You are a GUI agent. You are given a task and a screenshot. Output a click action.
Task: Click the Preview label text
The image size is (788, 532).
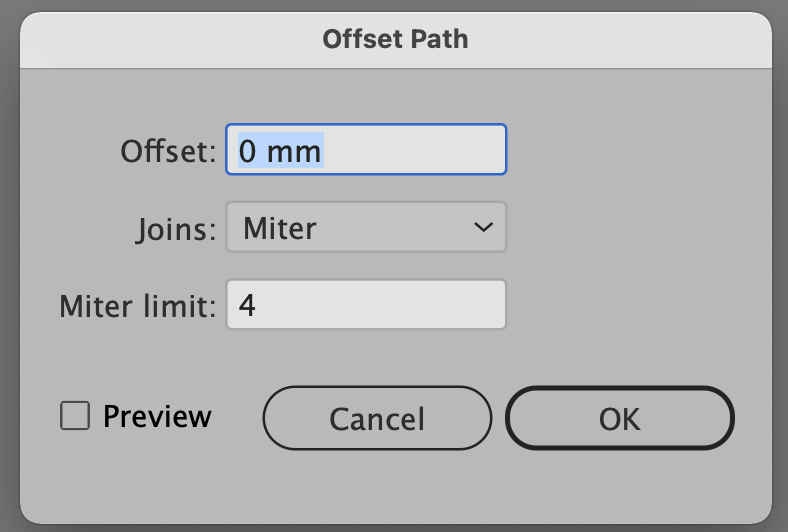click(x=157, y=416)
